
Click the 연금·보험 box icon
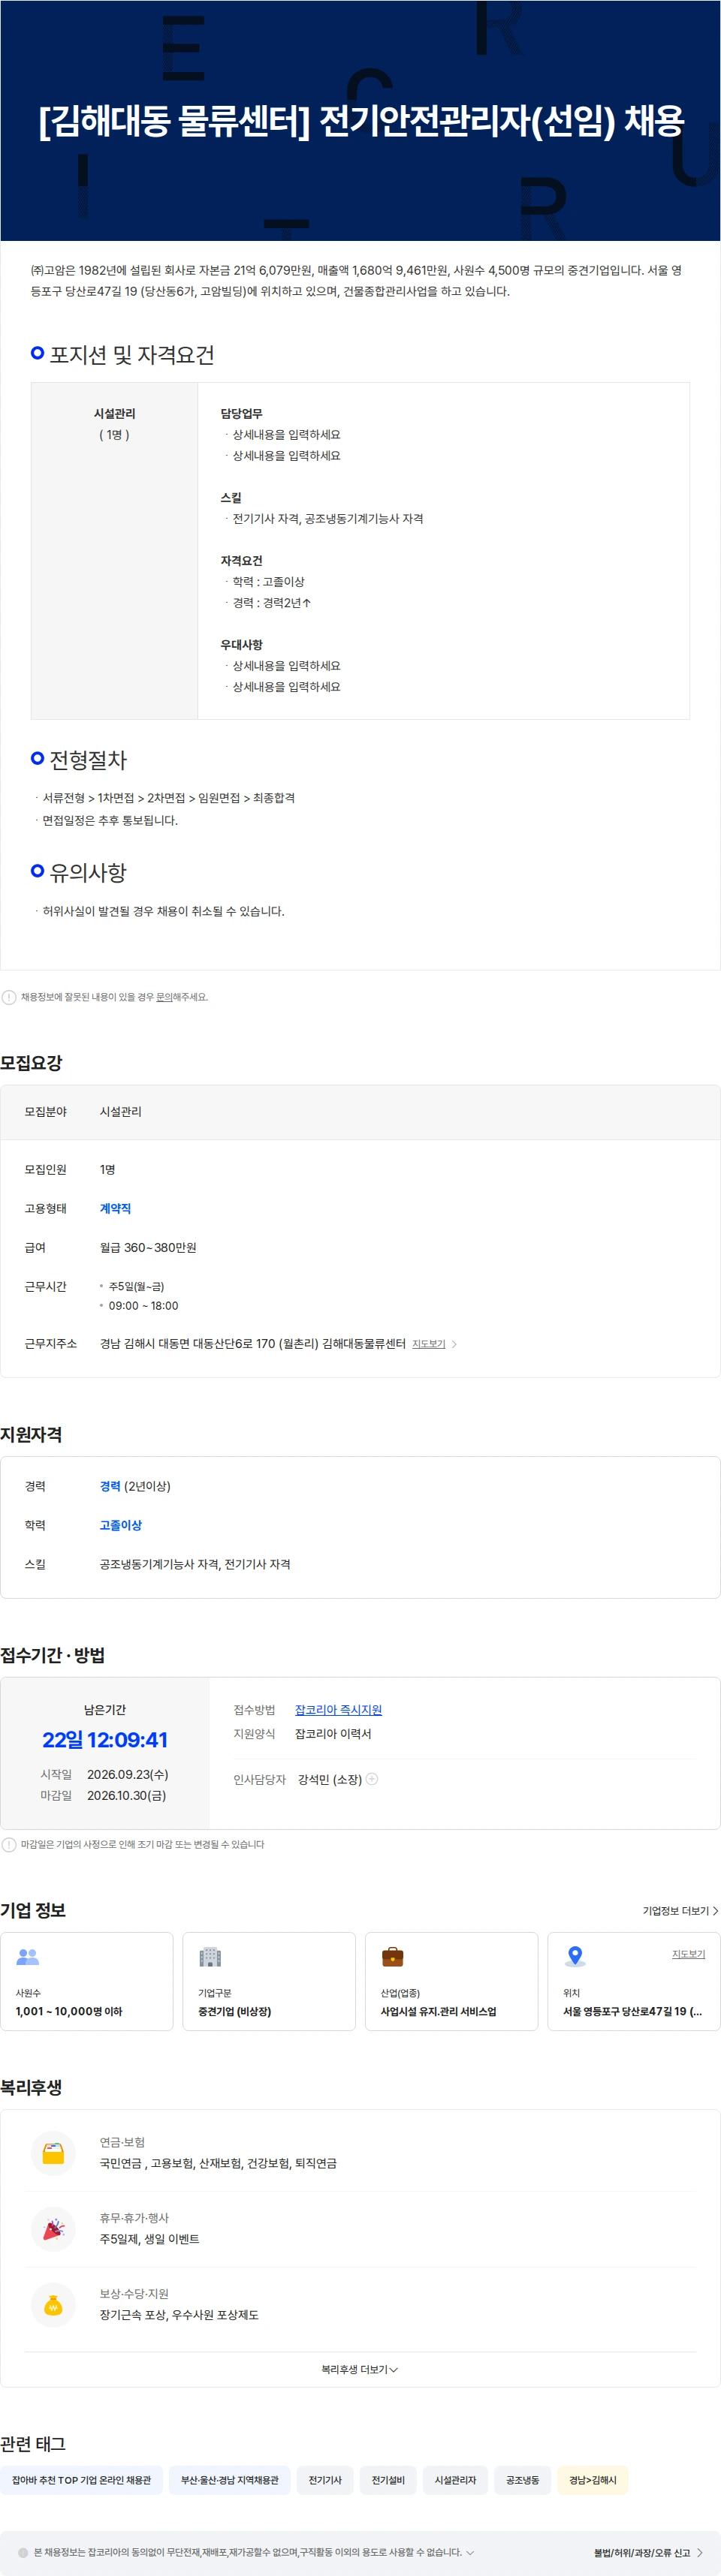click(x=54, y=2154)
